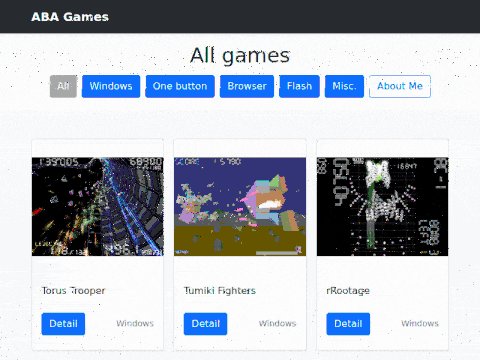Click Windows label on rRootage card
480x360 pixels.
coord(420,323)
